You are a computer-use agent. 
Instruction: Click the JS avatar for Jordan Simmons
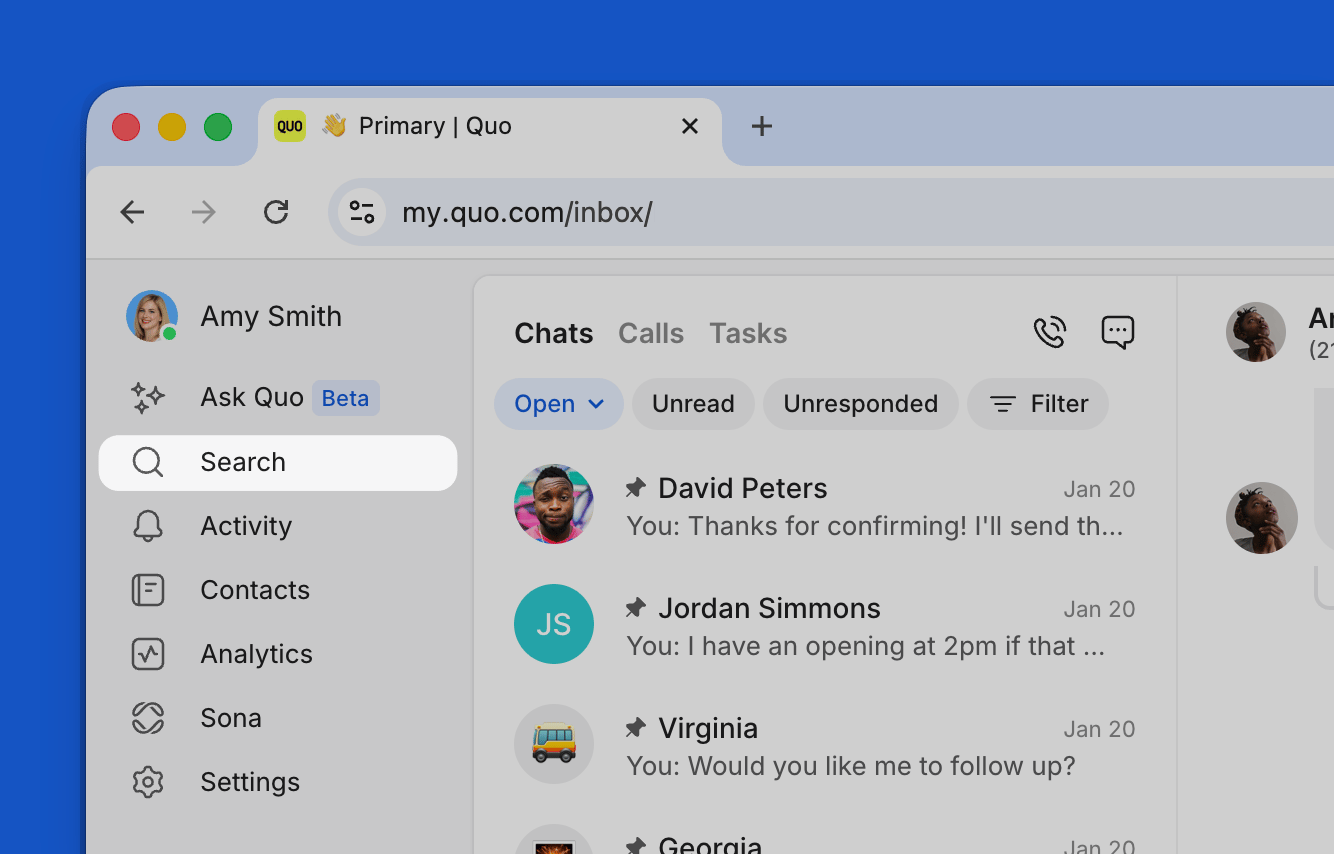[554, 624]
